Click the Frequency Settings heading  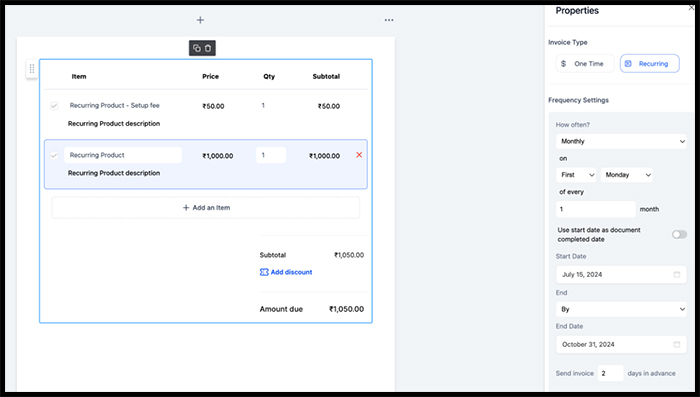click(x=579, y=100)
